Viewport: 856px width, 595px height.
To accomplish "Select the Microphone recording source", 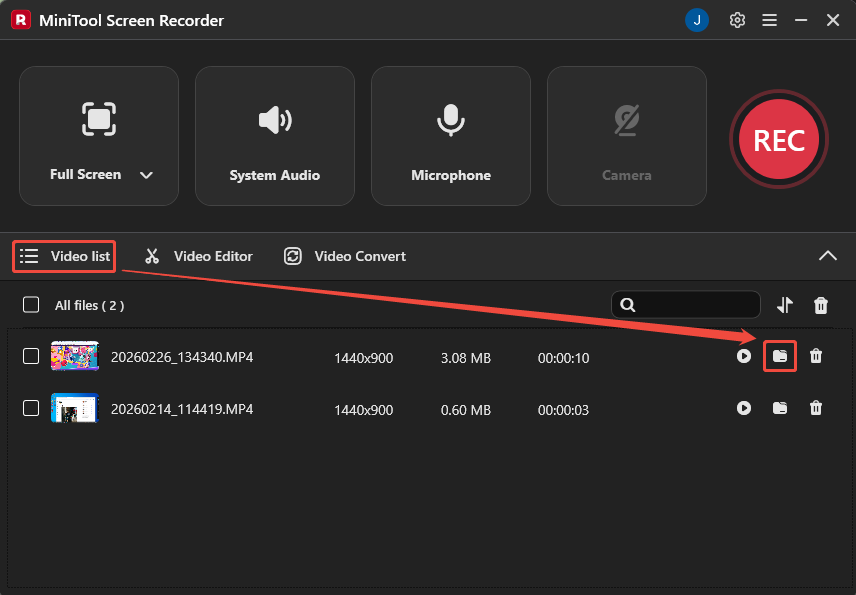I will click(x=450, y=135).
